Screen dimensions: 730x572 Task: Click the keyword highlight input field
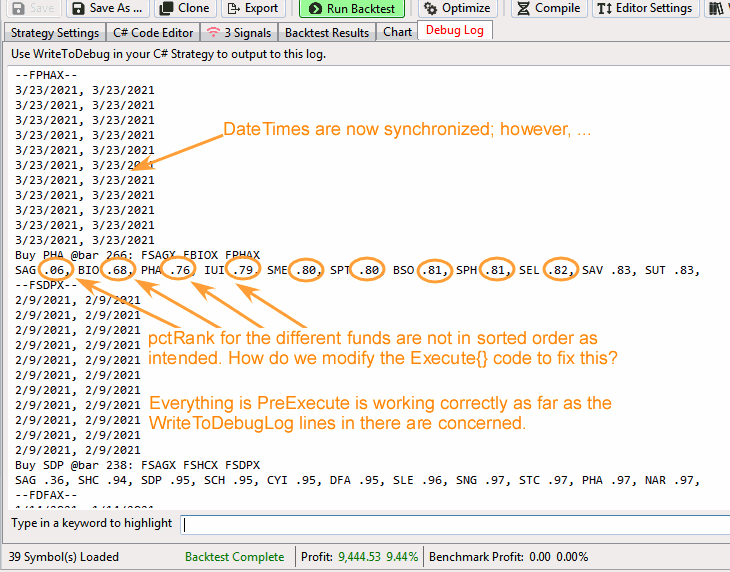(x=450, y=524)
